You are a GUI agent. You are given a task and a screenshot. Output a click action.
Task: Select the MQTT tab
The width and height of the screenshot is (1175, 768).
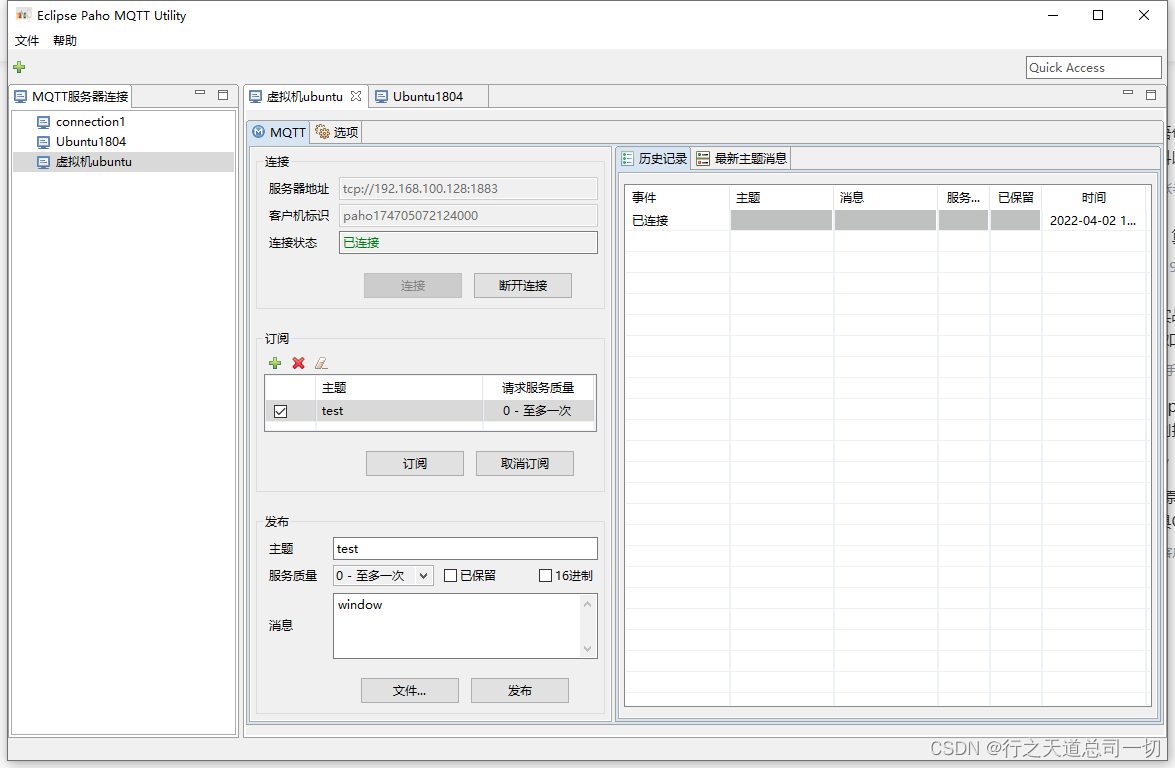279,132
